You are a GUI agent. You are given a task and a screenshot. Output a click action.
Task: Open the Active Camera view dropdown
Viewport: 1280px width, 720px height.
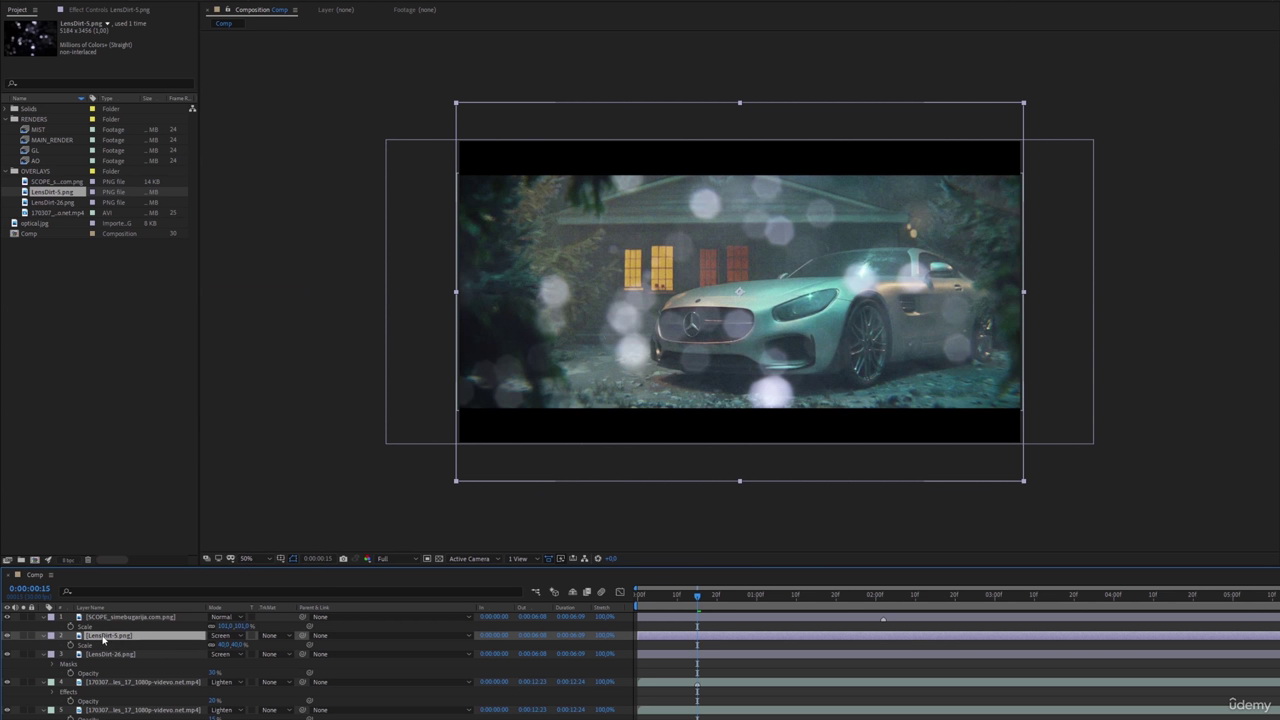tap(473, 559)
